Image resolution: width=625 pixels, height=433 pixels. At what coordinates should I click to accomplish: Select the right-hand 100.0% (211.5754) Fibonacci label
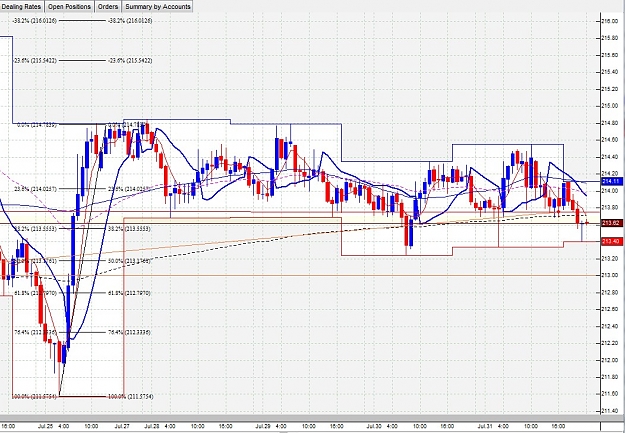point(130,397)
